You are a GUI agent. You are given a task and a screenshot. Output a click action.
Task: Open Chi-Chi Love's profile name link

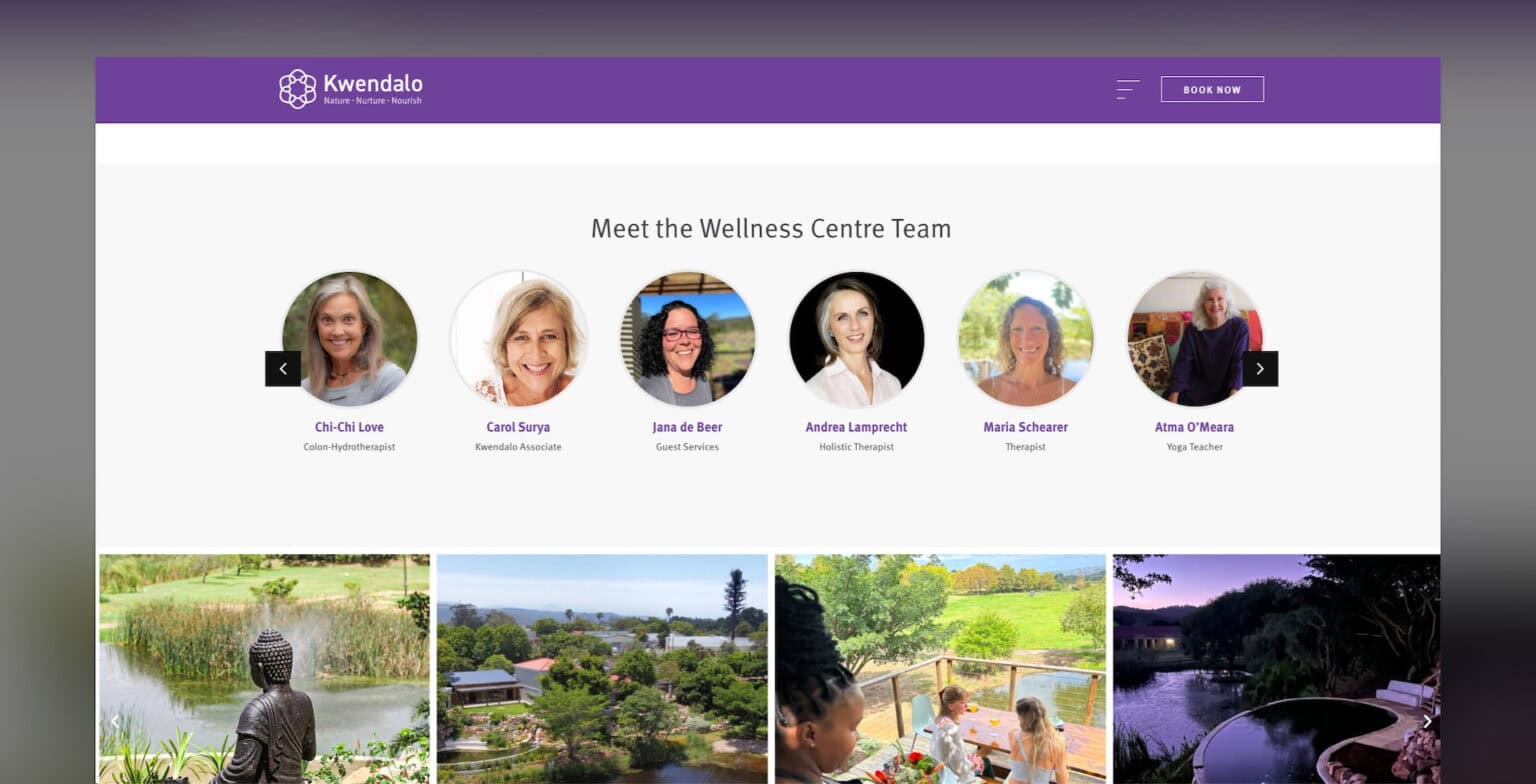[349, 427]
